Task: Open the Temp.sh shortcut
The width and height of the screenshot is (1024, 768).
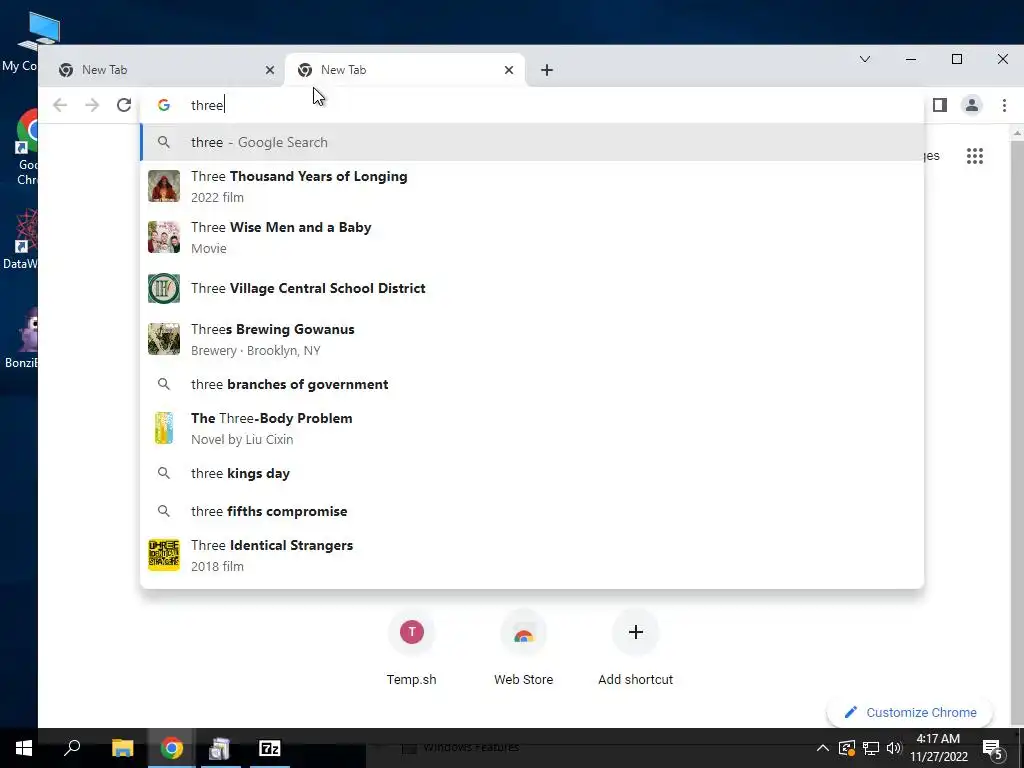Action: (411, 648)
